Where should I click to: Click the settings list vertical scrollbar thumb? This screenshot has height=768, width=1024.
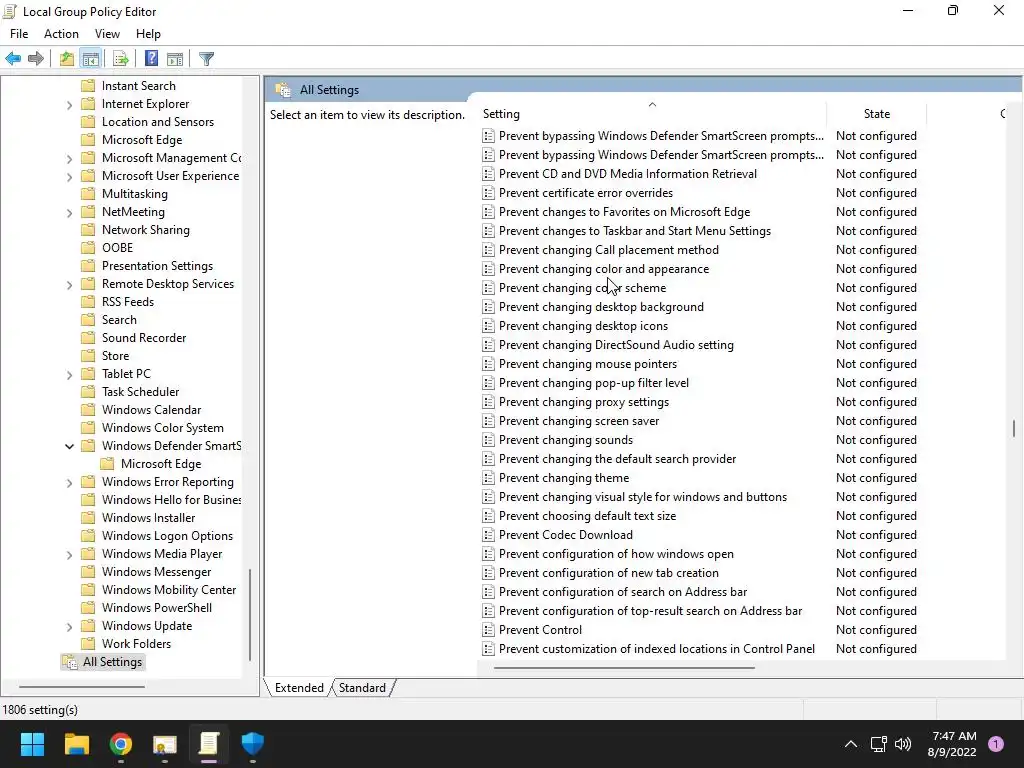click(x=1014, y=429)
